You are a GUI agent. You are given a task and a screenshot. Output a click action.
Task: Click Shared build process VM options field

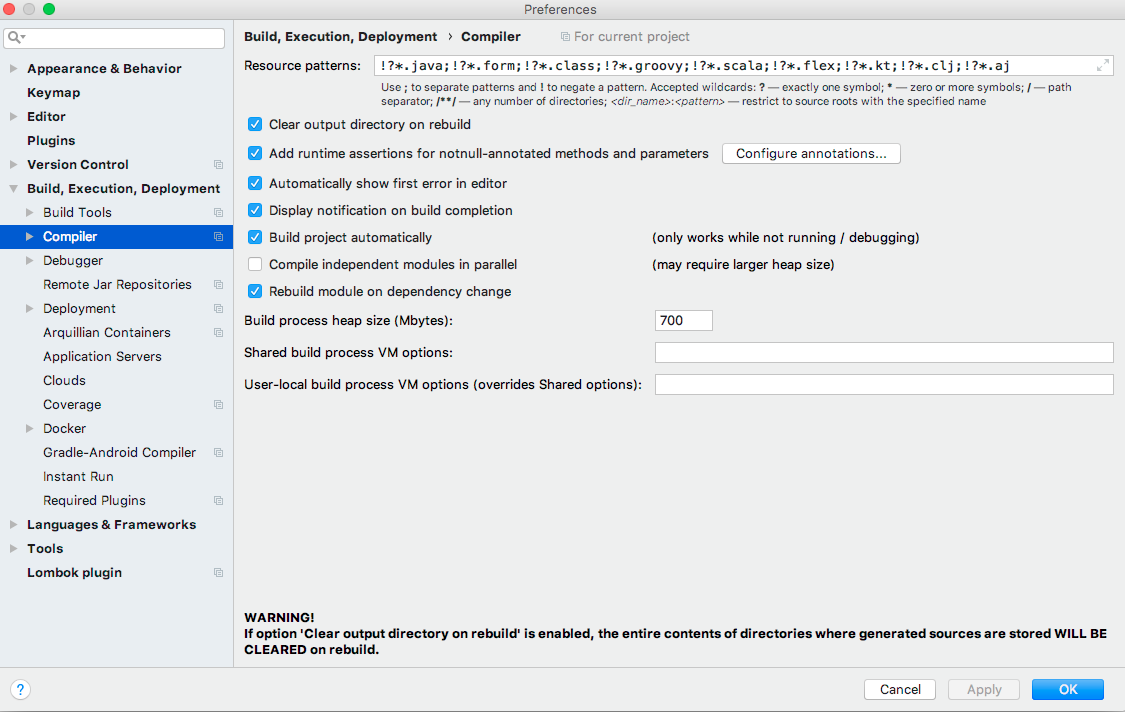[x=884, y=352]
